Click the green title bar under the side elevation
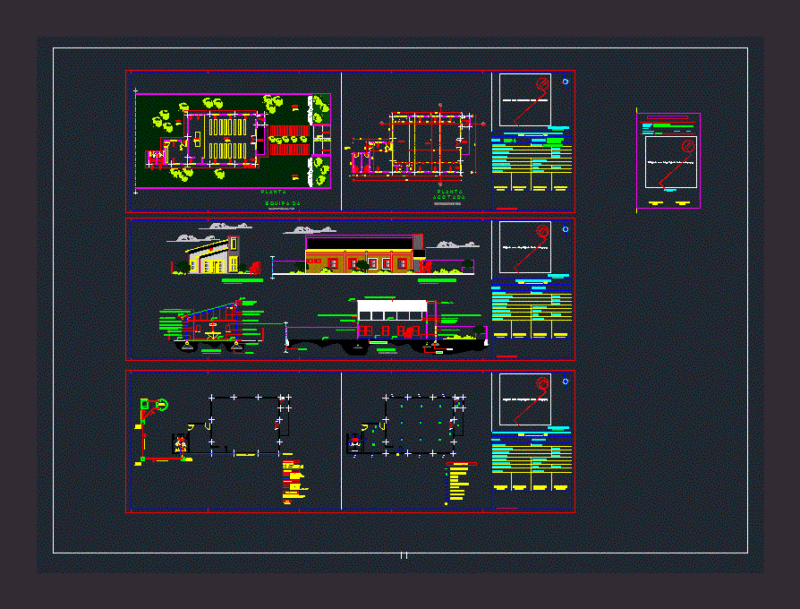800x609 pixels. pyautogui.click(x=437, y=280)
